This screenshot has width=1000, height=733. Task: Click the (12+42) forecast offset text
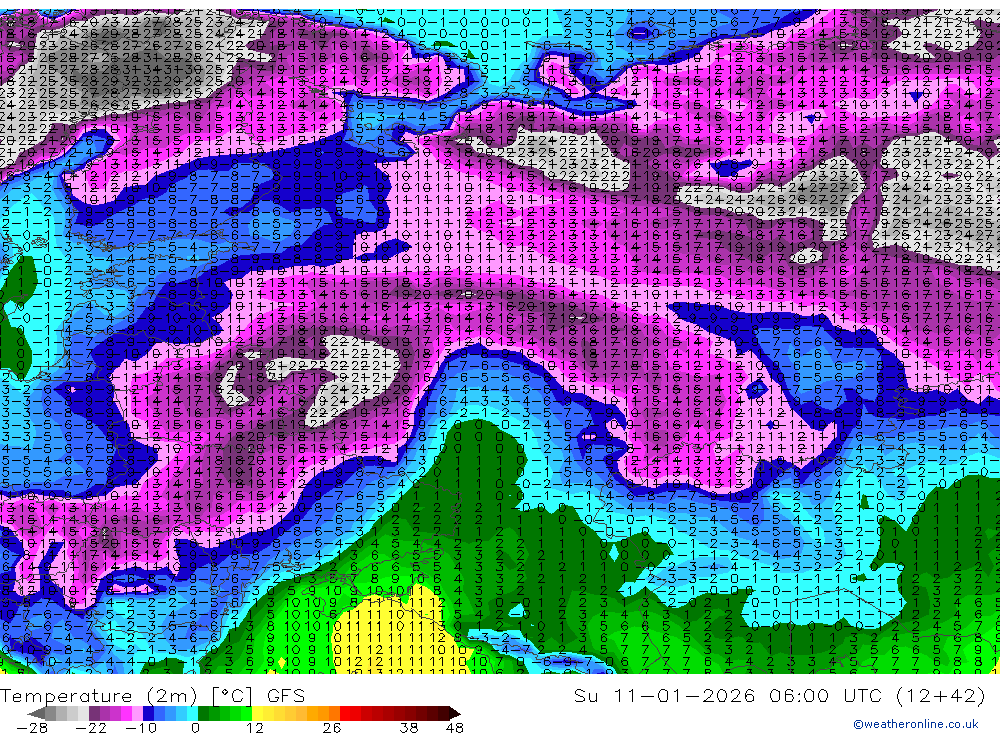pos(941,695)
